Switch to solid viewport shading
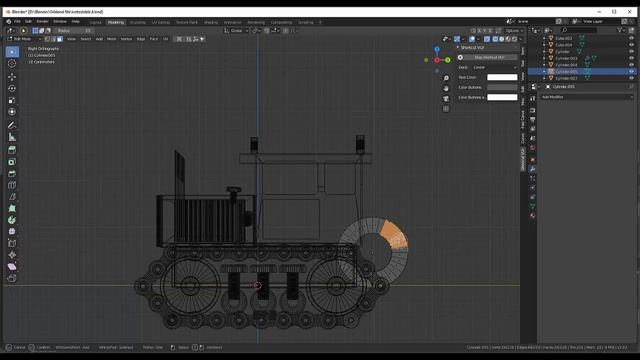 point(502,39)
